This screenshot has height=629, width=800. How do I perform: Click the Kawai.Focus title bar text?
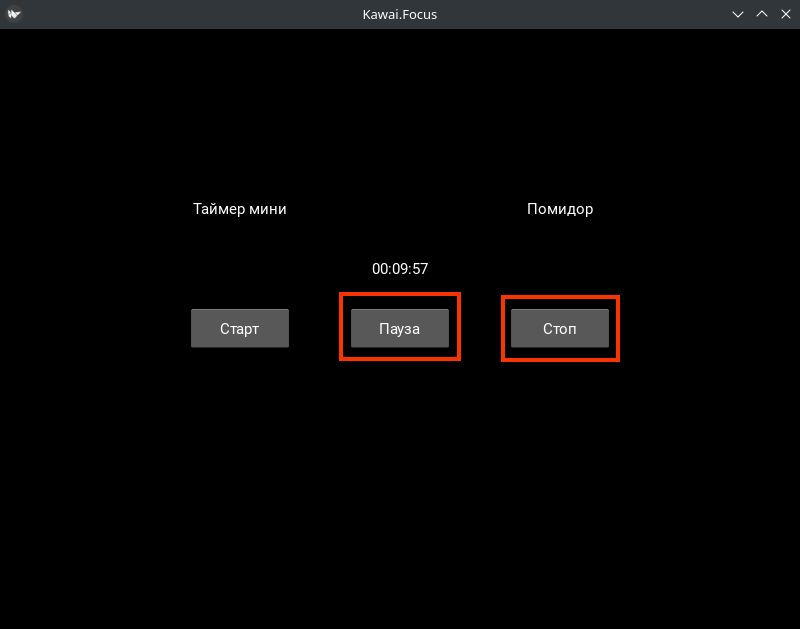[x=400, y=14]
